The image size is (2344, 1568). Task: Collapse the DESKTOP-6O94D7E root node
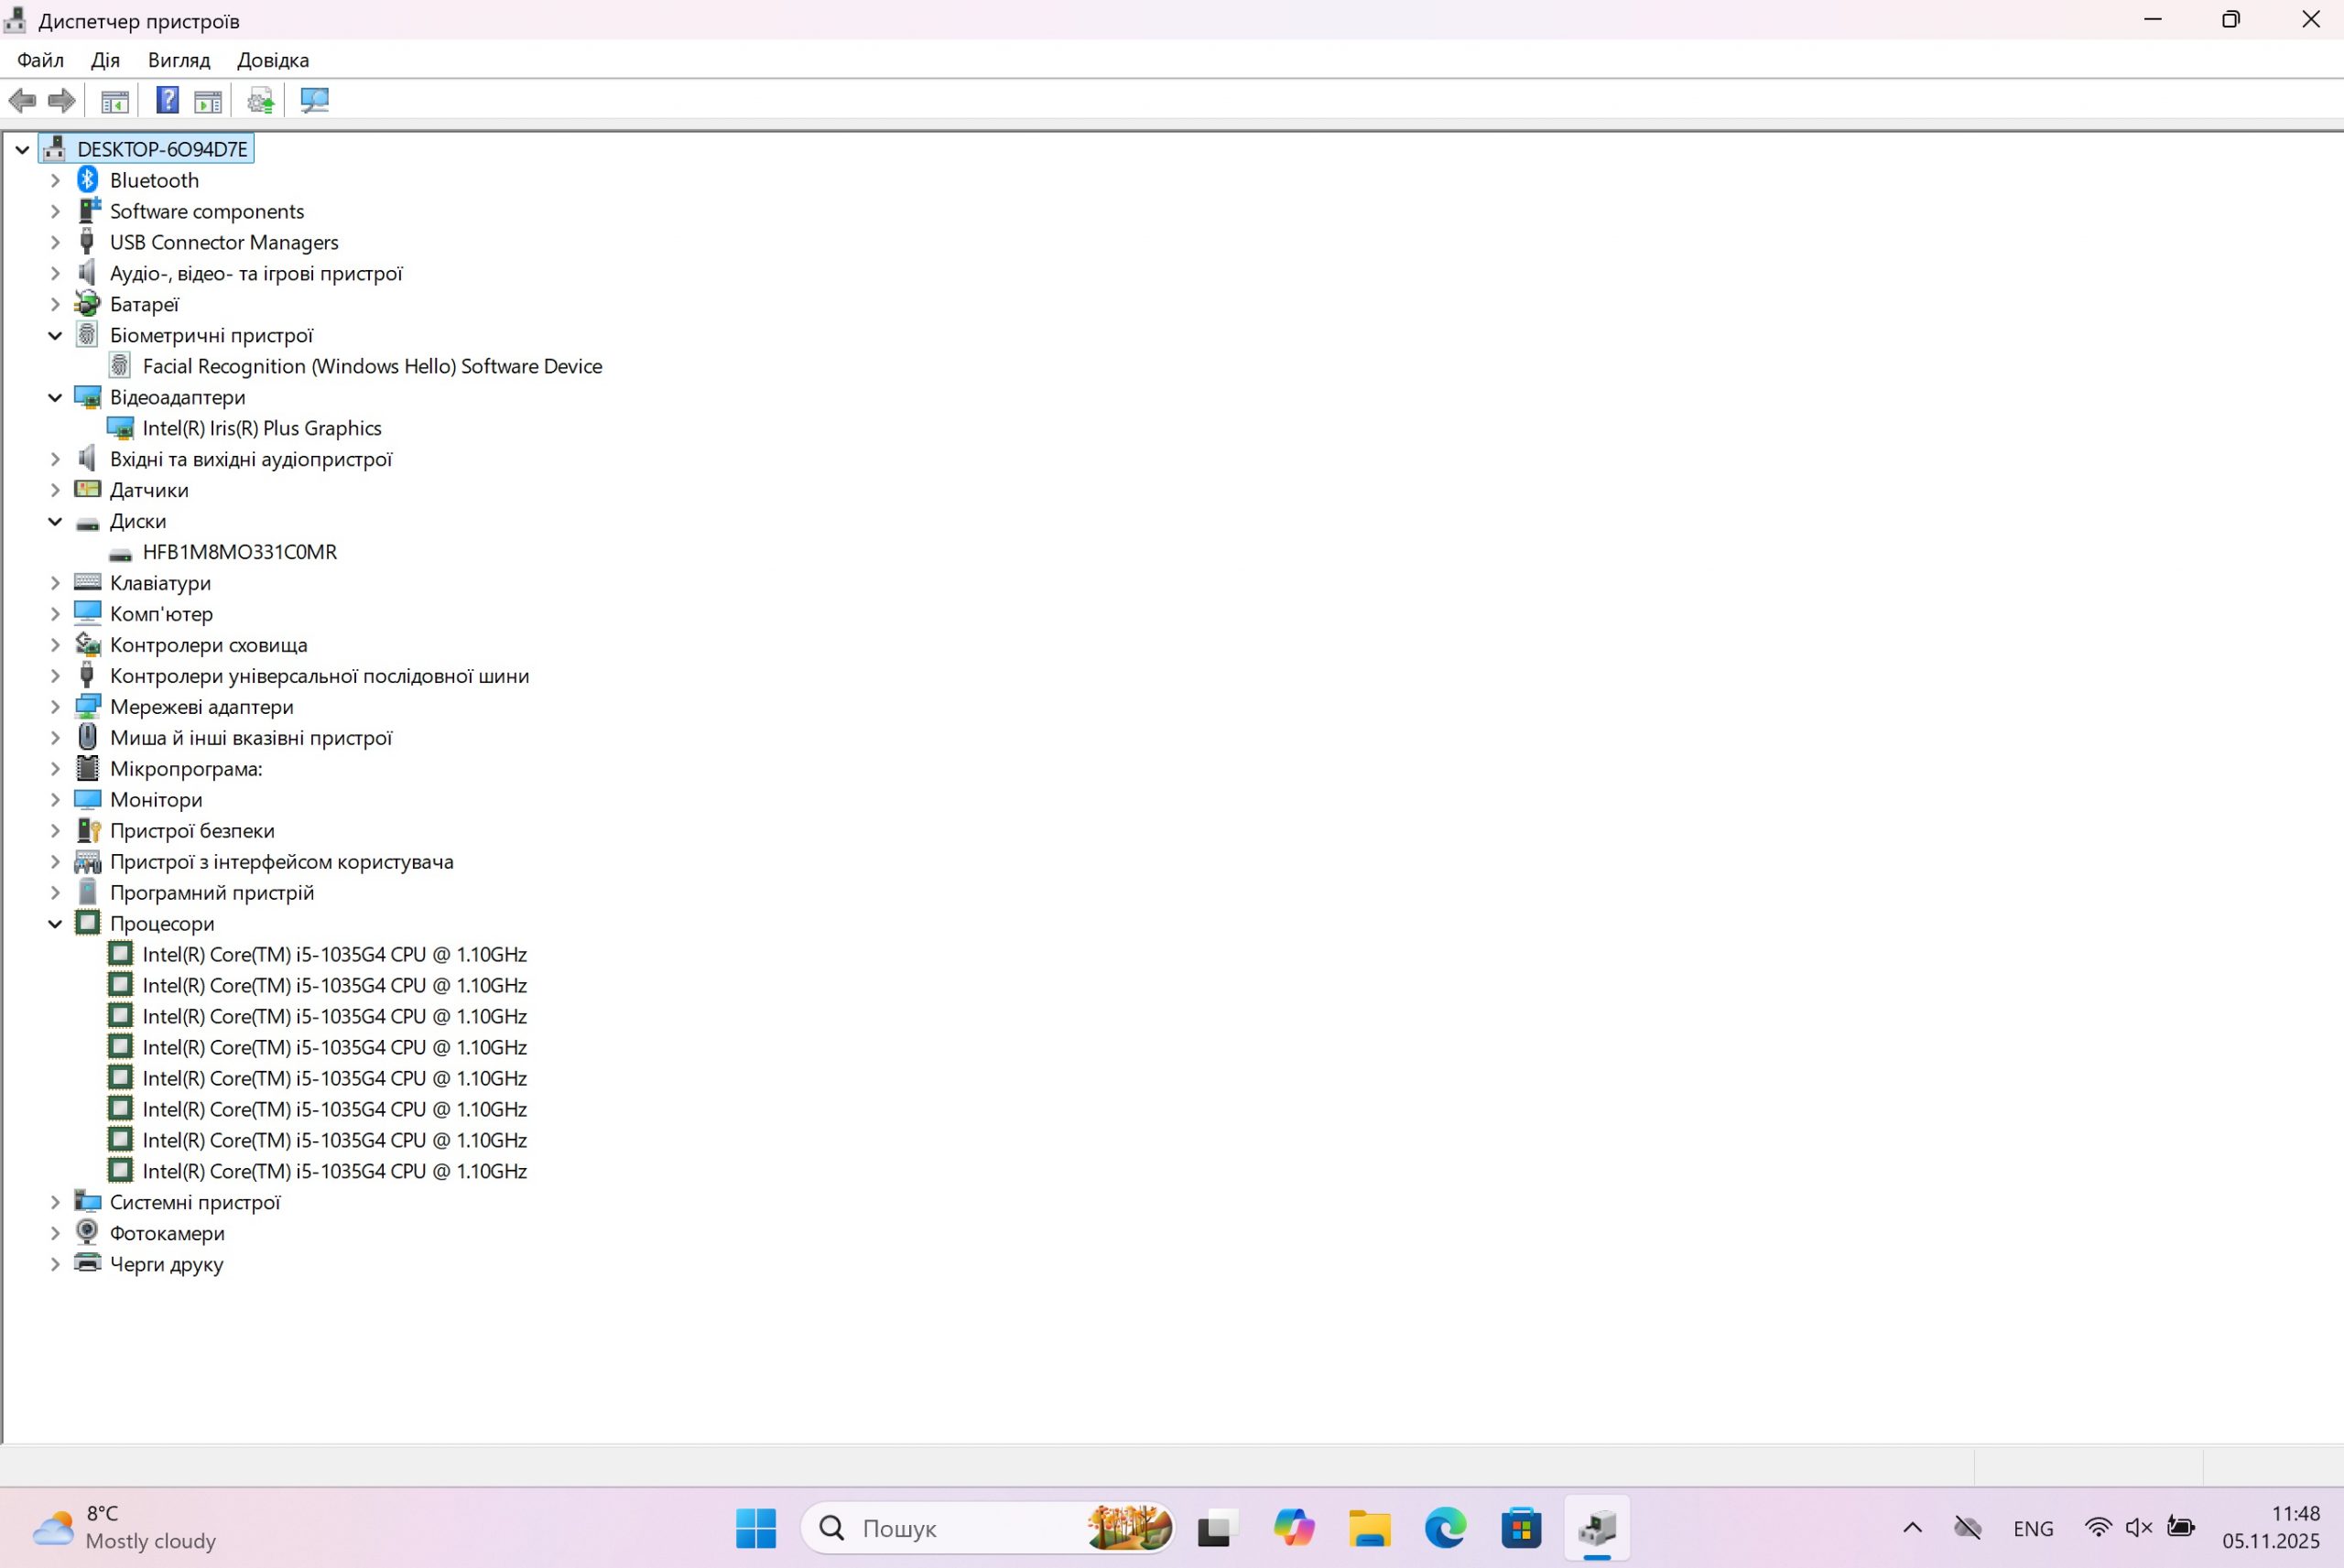pos(22,150)
